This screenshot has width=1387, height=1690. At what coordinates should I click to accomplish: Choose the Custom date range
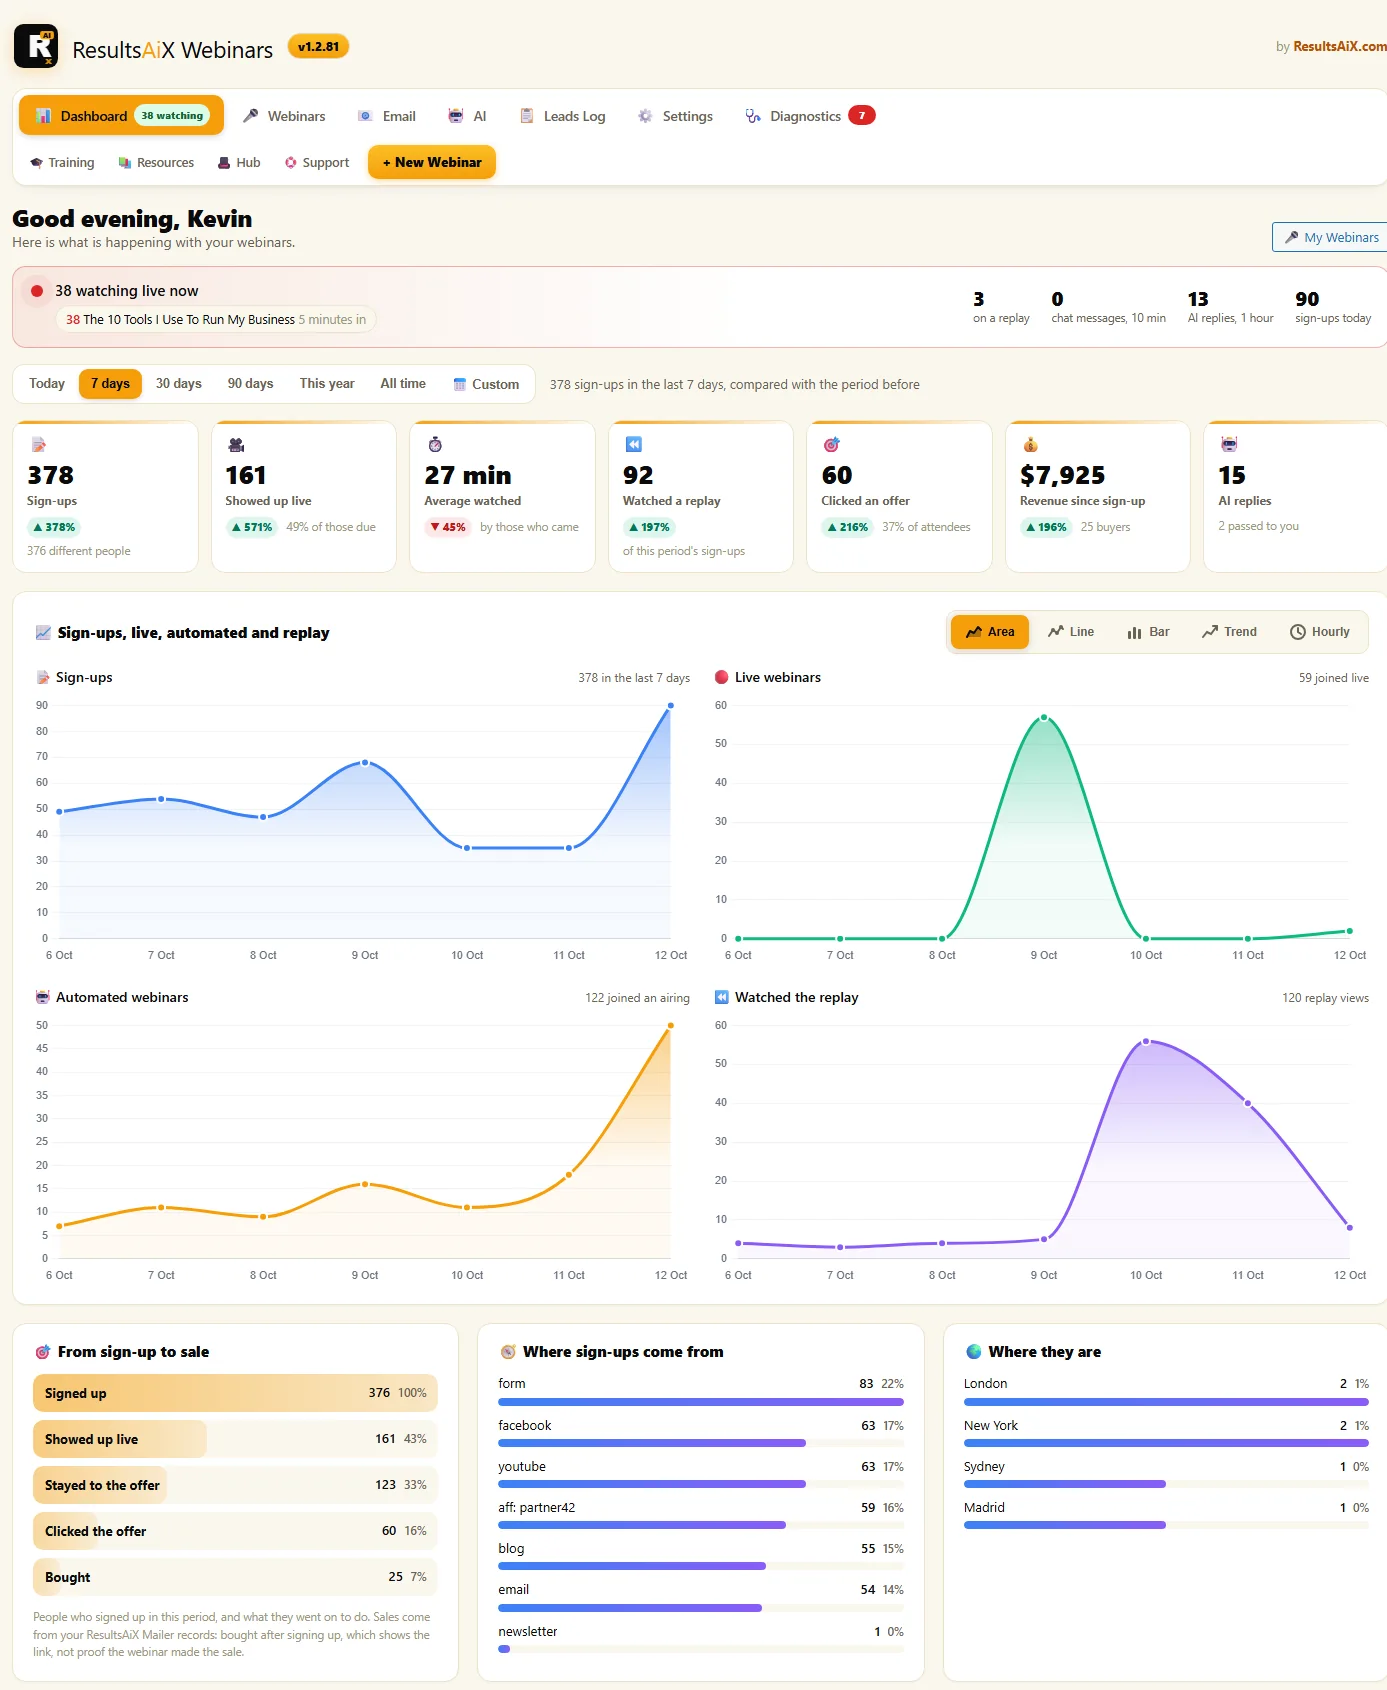[x=486, y=384]
